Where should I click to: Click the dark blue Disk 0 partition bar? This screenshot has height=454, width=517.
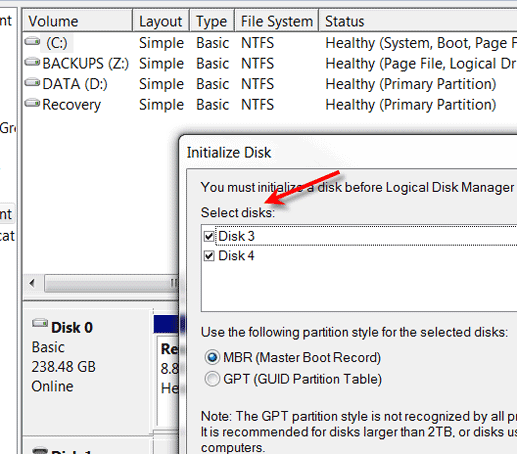tap(166, 324)
